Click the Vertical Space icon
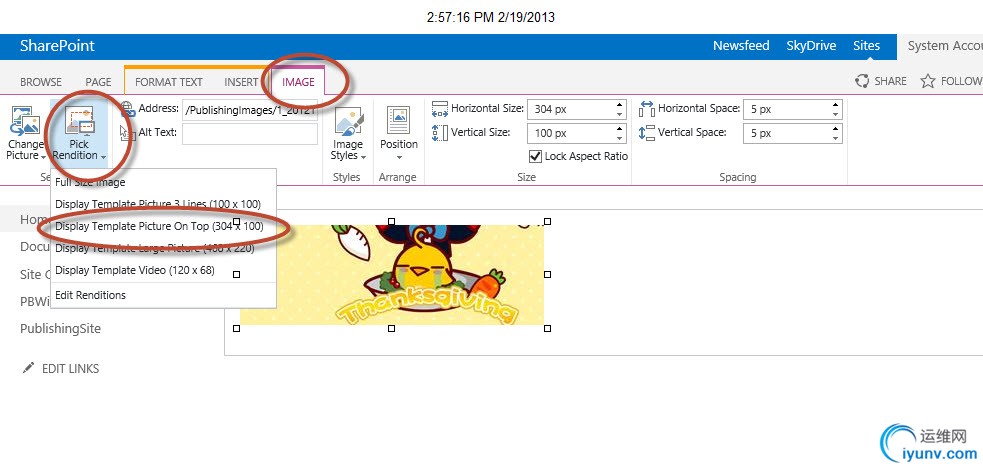This screenshot has height=470, width=983. pyautogui.click(x=646, y=133)
